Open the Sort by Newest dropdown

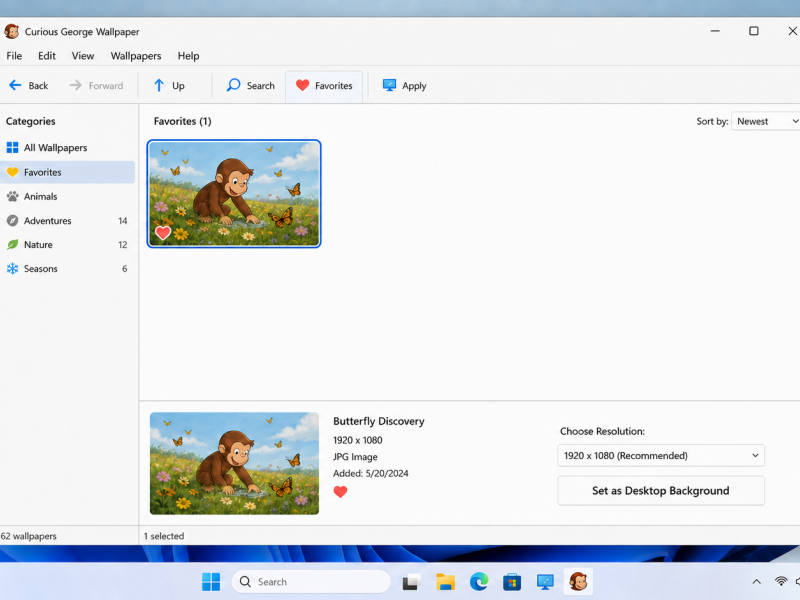point(766,121)
